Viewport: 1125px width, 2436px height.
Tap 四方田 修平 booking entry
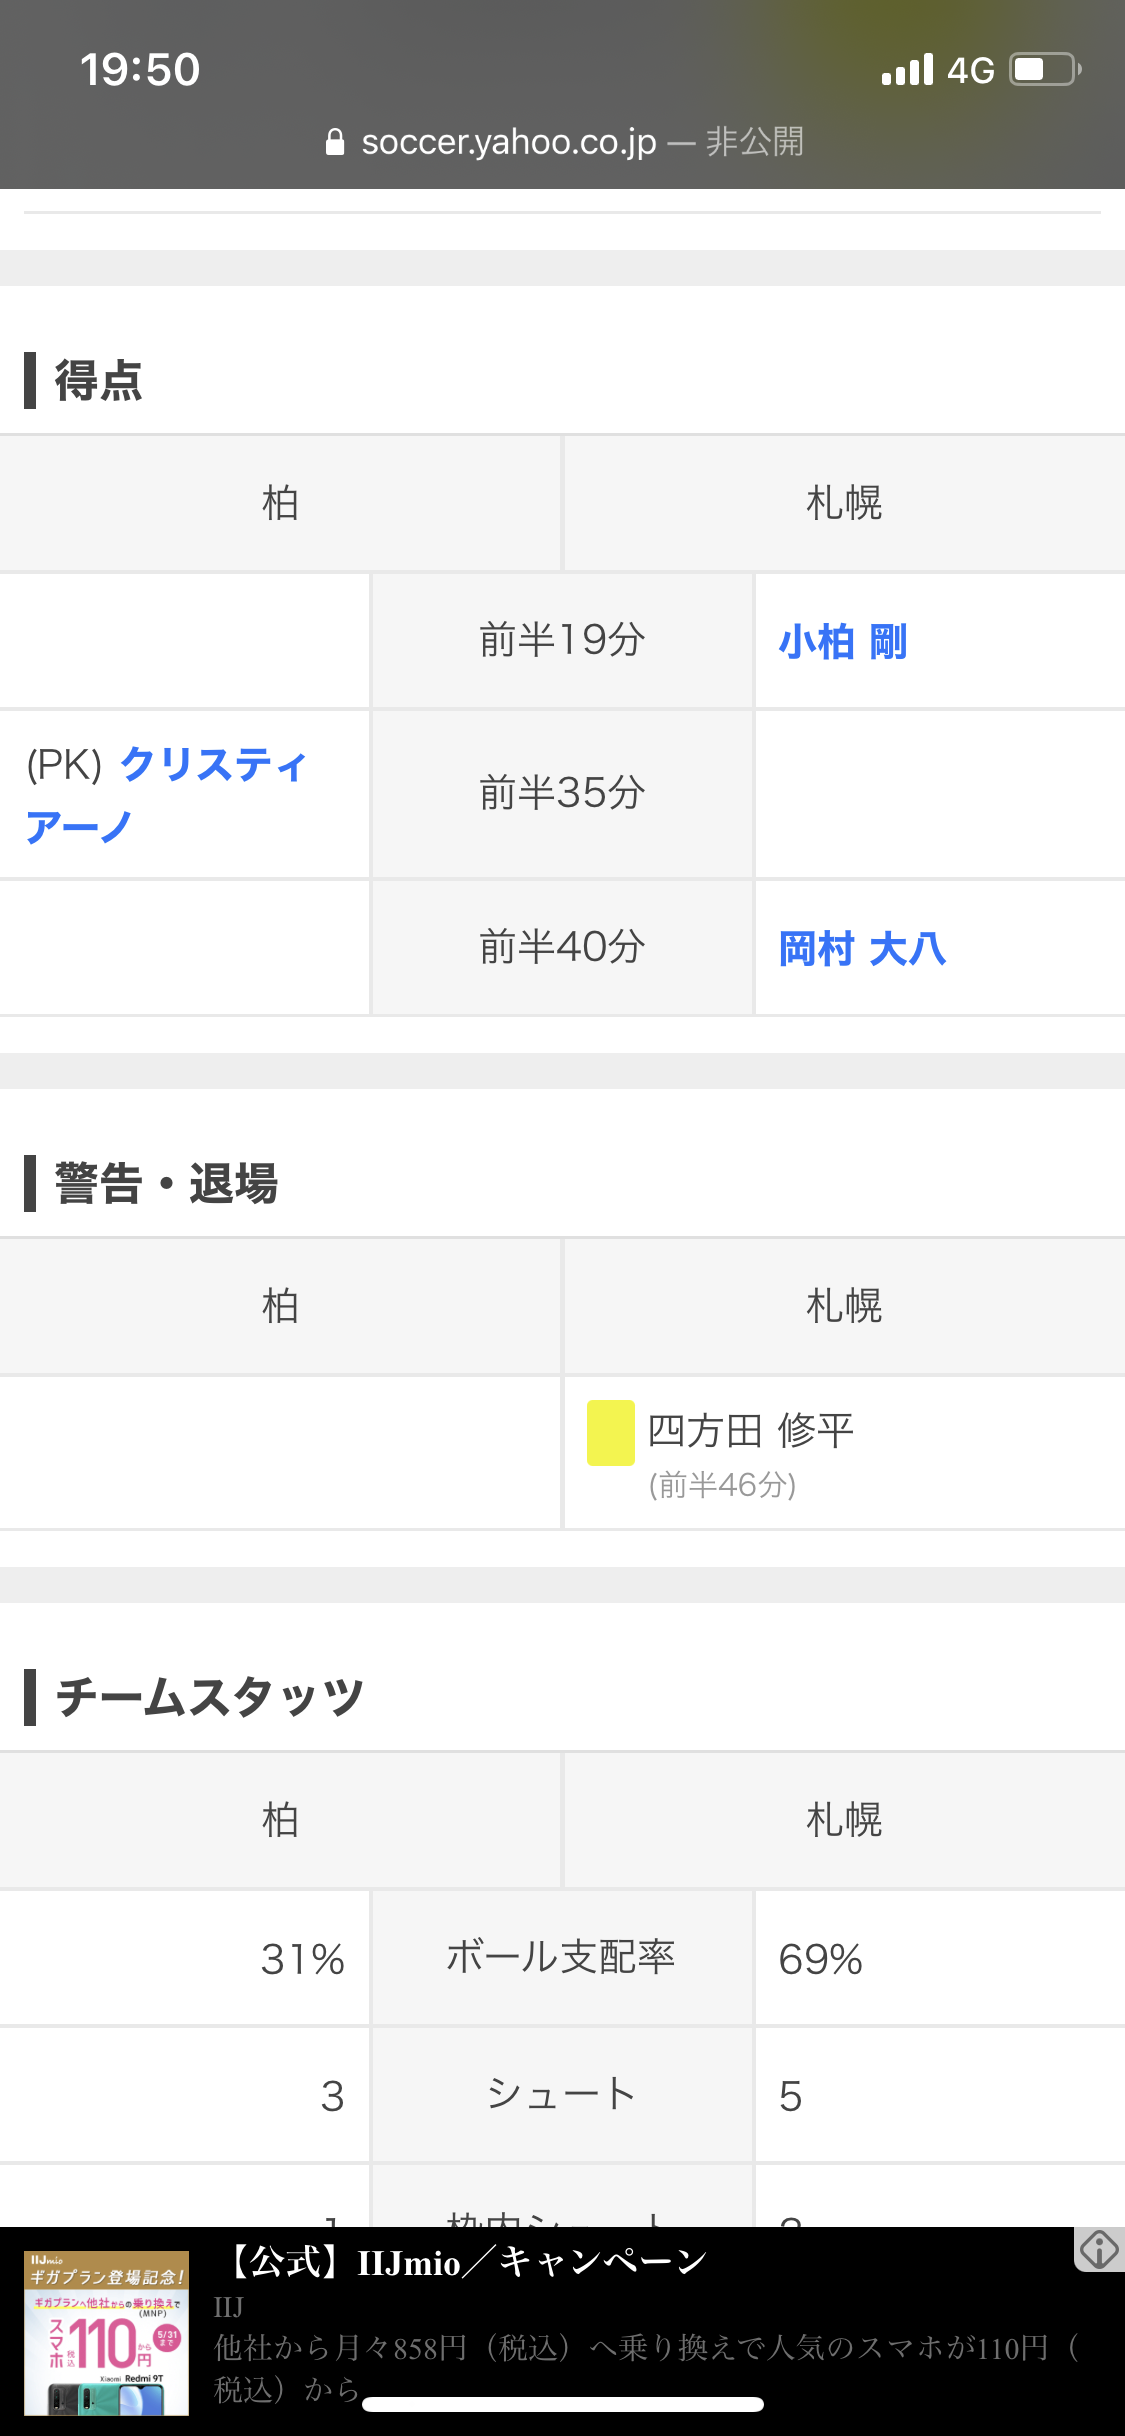point(750,1432)
